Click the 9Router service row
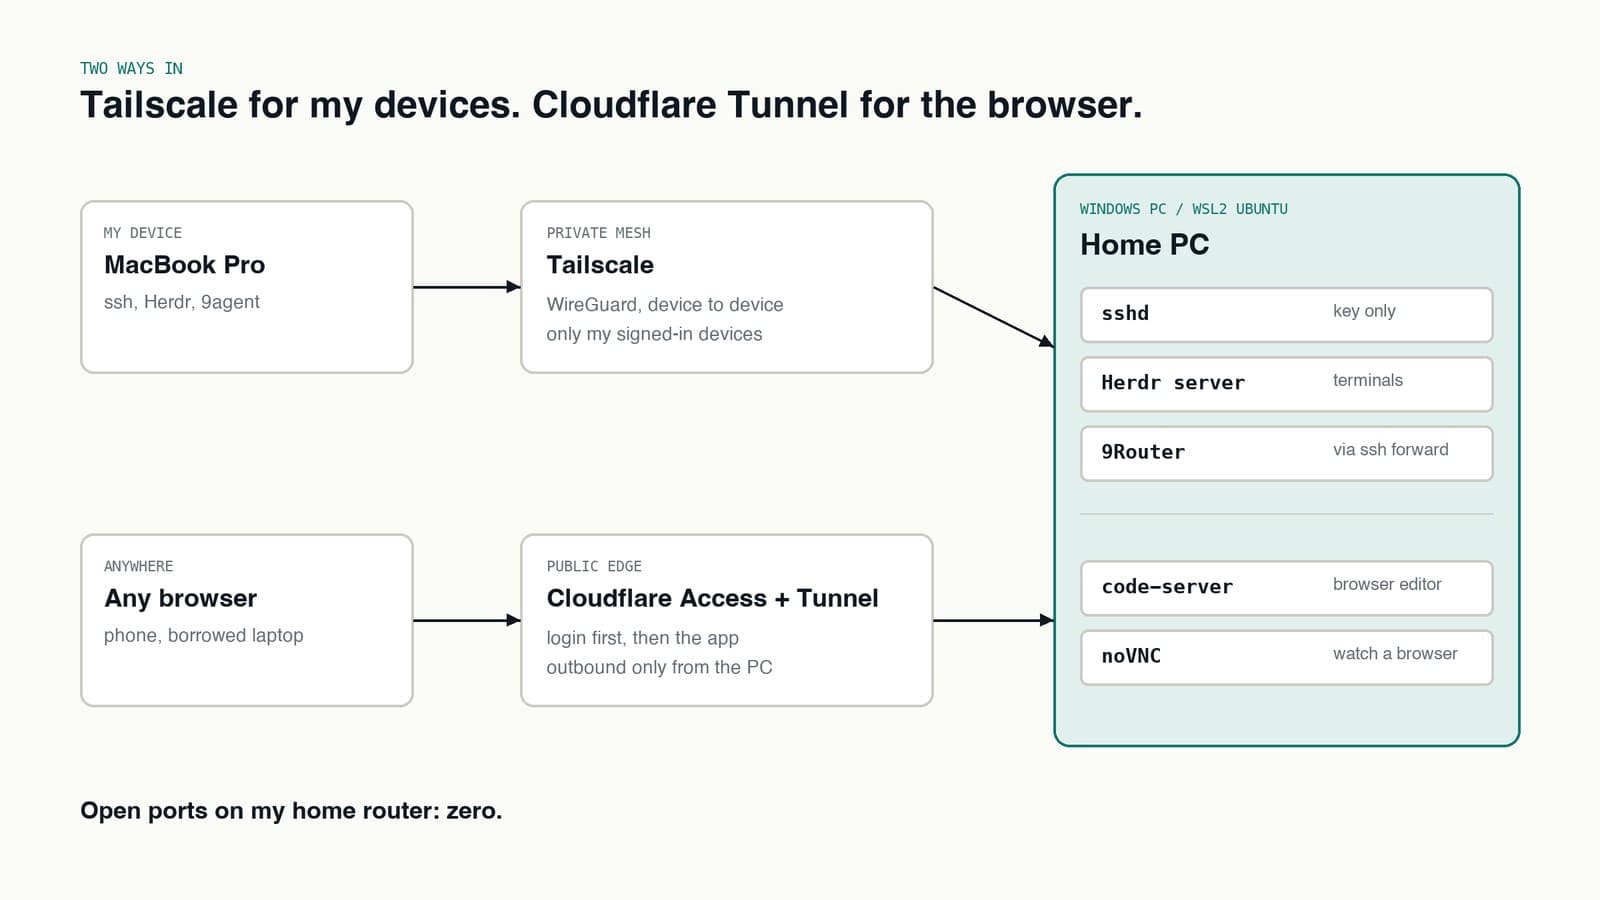Image resolution: width=1600 pixels, height=900 pixels. click(1287, 453)
